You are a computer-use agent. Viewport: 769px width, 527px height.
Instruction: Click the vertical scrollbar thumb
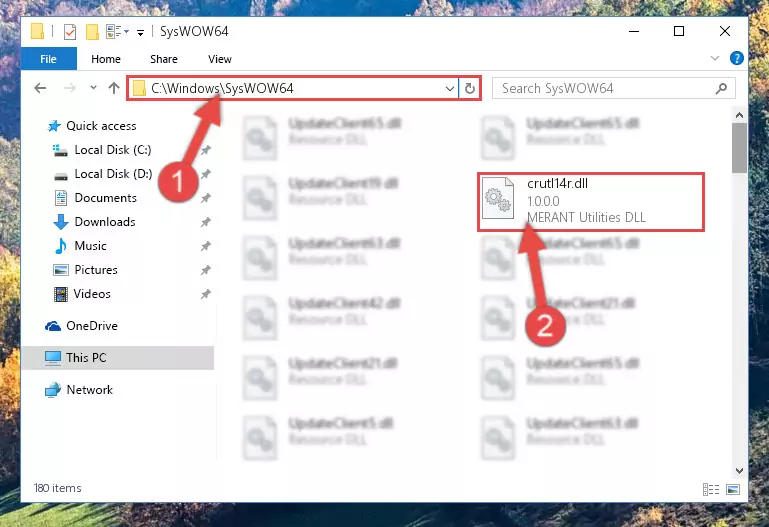click(739, 148)
